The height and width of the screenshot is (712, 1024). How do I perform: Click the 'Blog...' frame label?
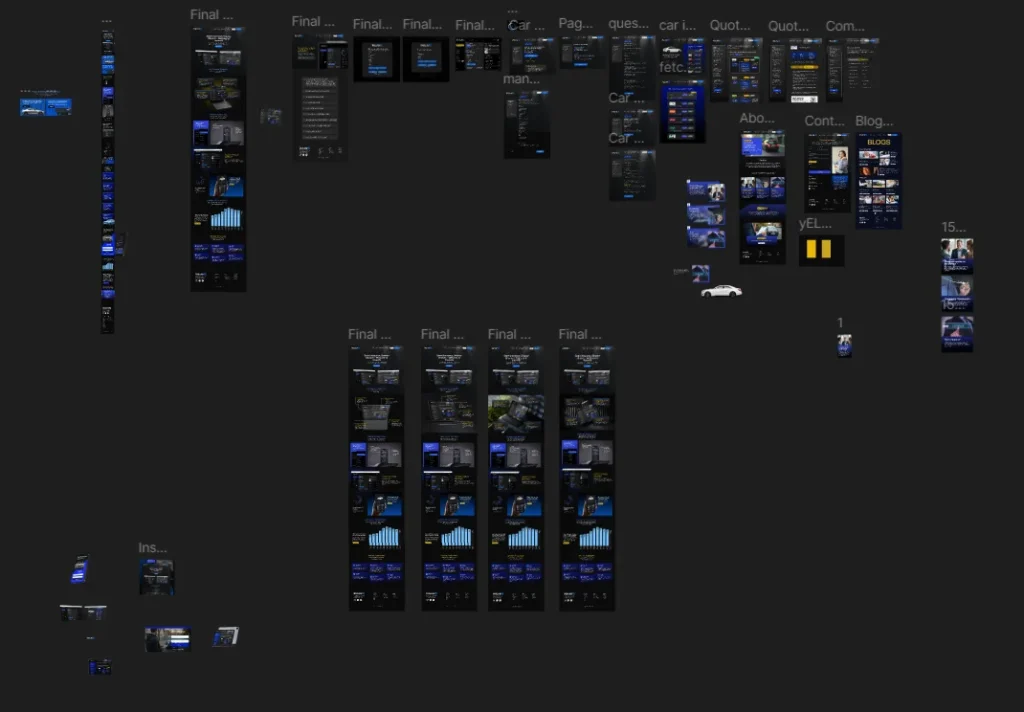(874, 121)
